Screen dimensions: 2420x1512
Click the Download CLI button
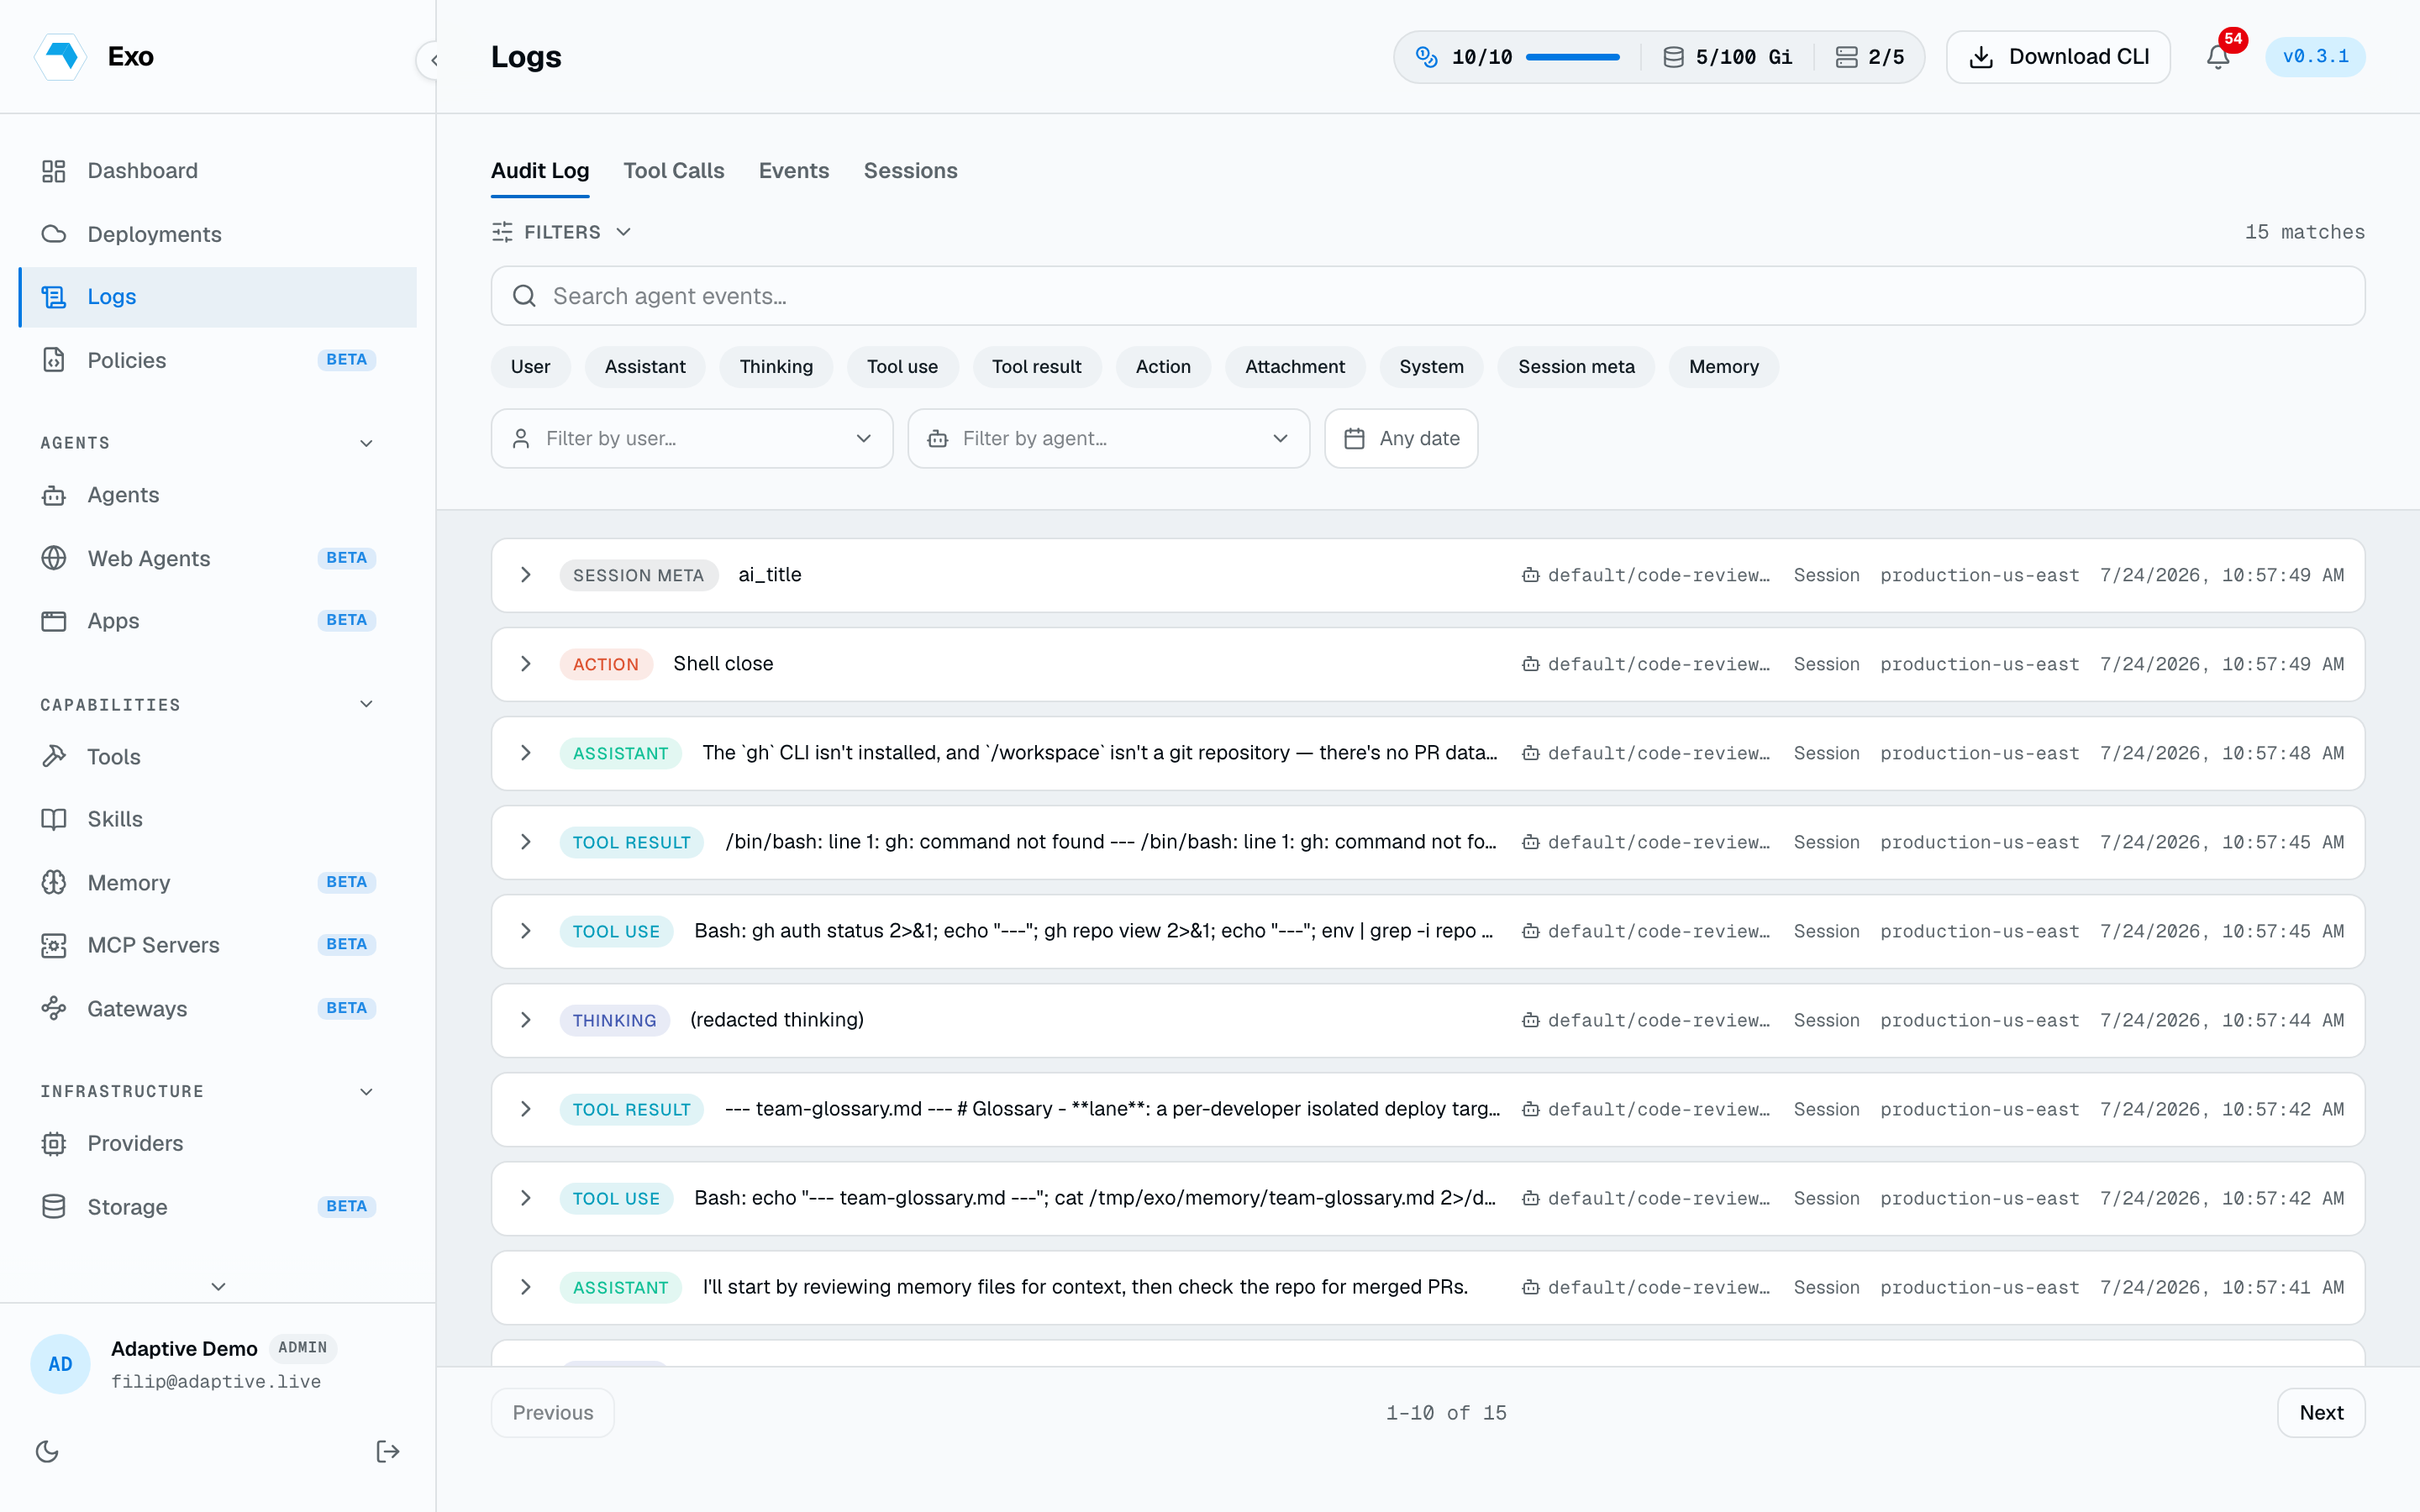[x=2058, y=57]
